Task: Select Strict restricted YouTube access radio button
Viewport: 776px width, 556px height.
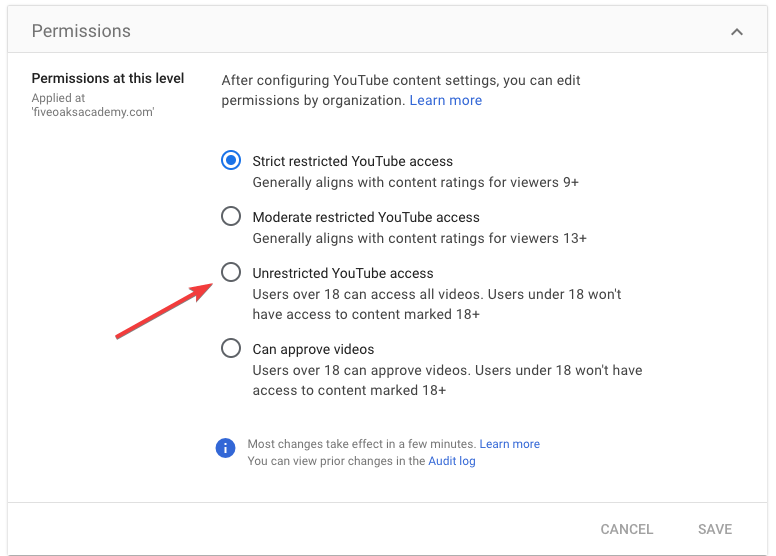Action: click(231, 160)
